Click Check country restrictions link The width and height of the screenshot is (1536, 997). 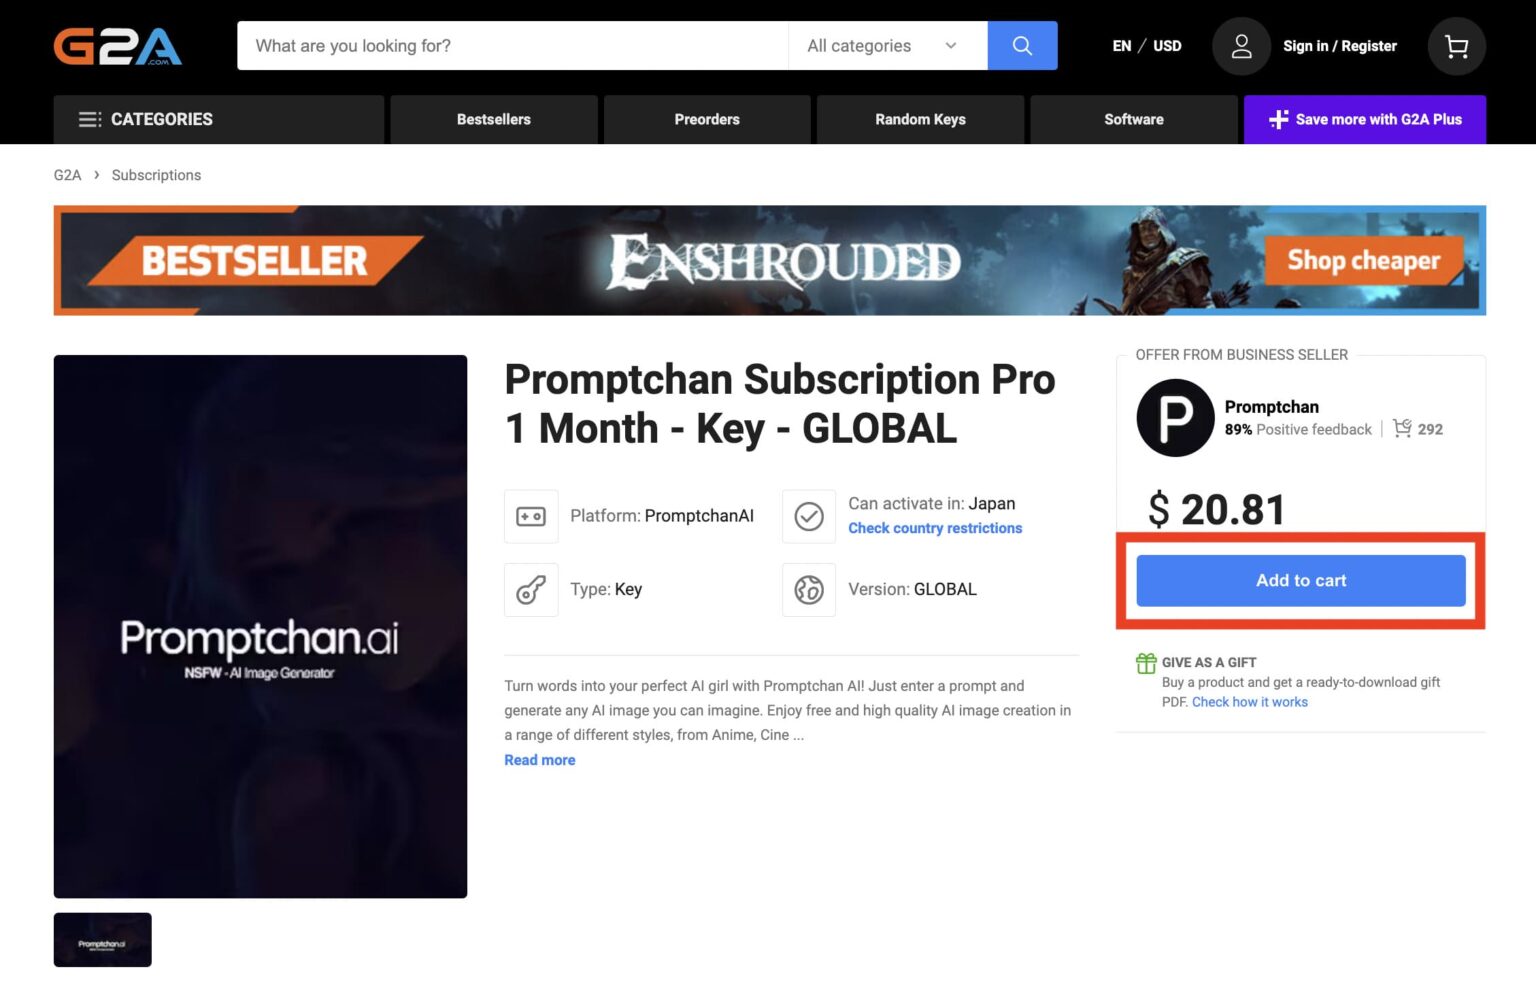[x=935, y=528]
